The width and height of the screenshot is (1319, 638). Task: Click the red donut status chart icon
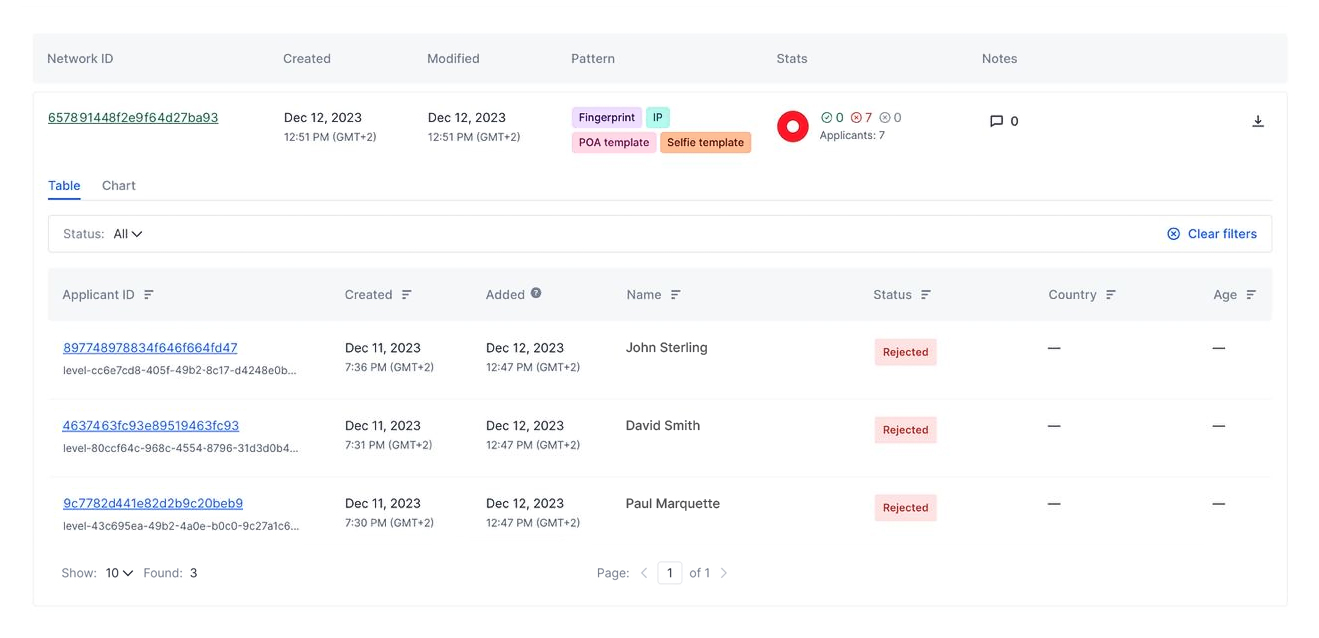click(792, 126)
